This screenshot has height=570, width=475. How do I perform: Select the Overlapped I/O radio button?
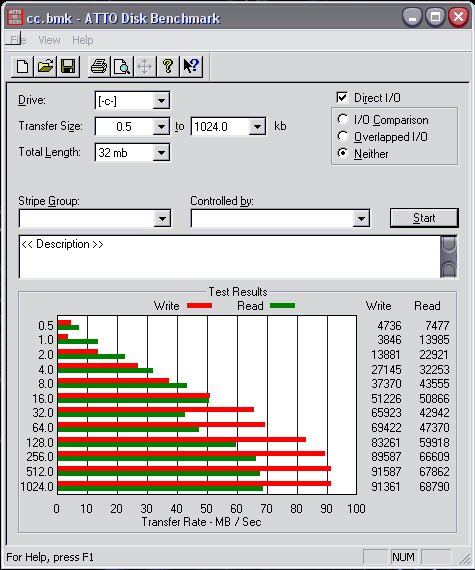tap(342, 136)
